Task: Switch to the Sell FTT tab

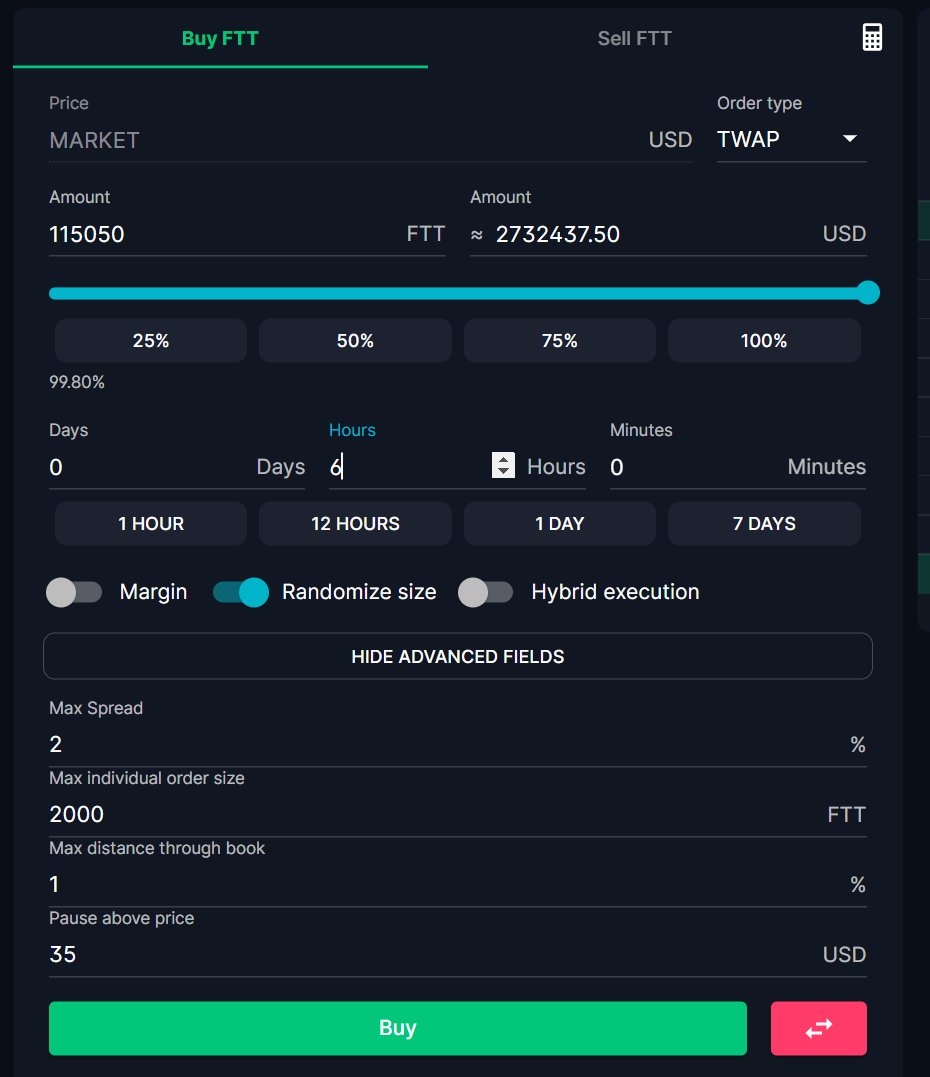Action: 634,38
